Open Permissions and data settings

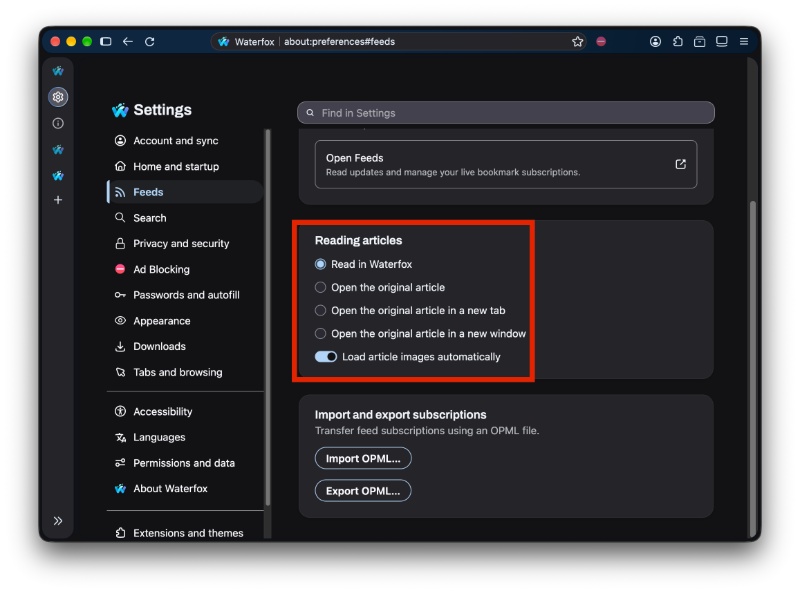coord(185,463)
